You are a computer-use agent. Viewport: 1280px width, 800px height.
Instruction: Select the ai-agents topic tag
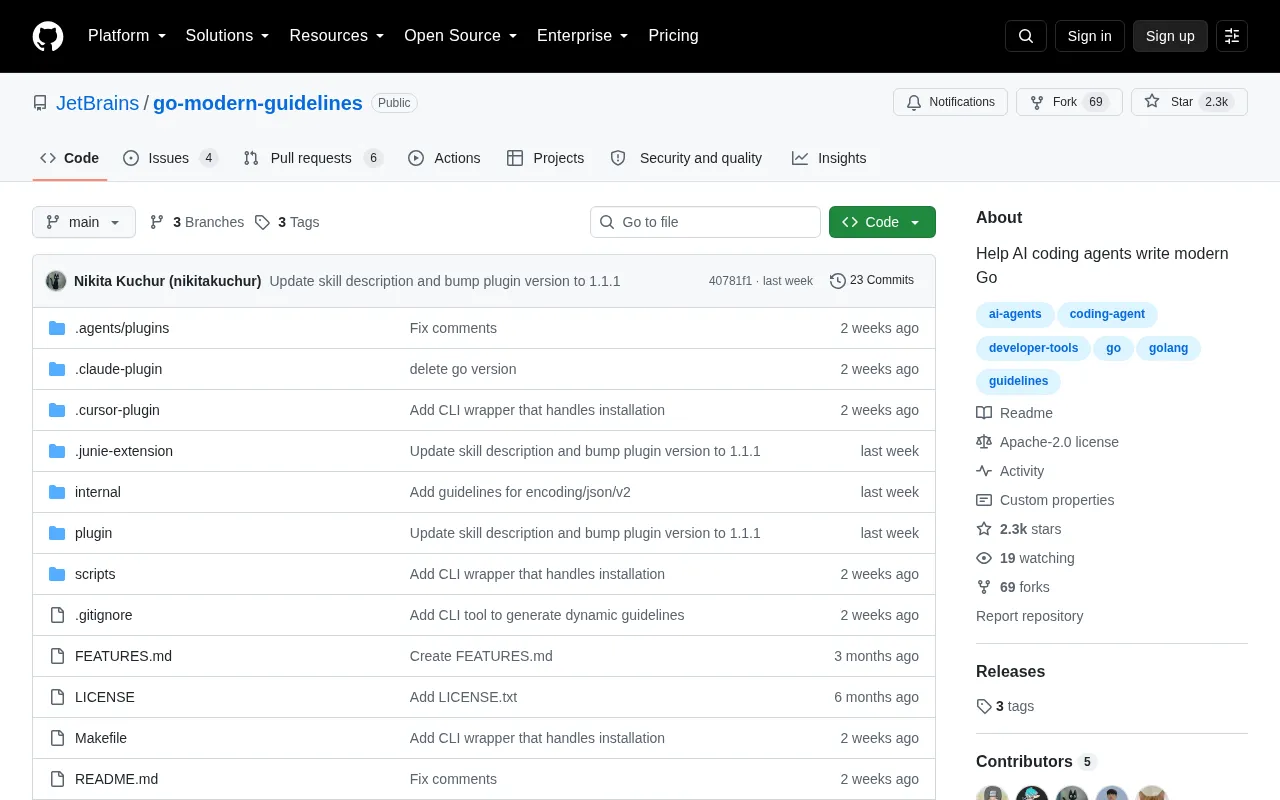click(1015, 314)
